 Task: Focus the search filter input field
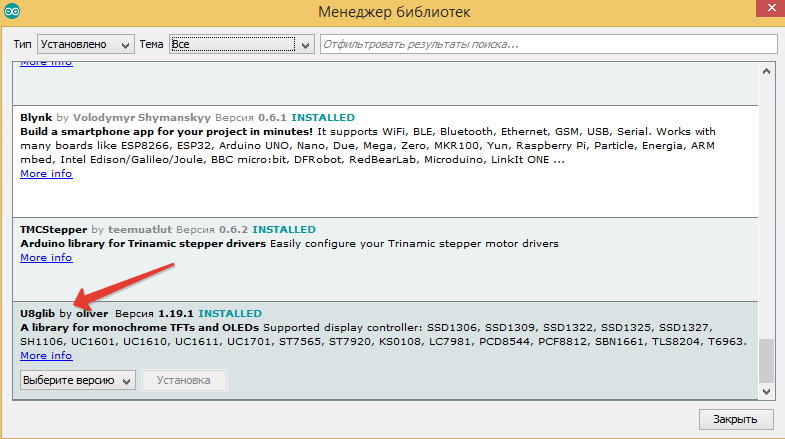click(549, 45)
